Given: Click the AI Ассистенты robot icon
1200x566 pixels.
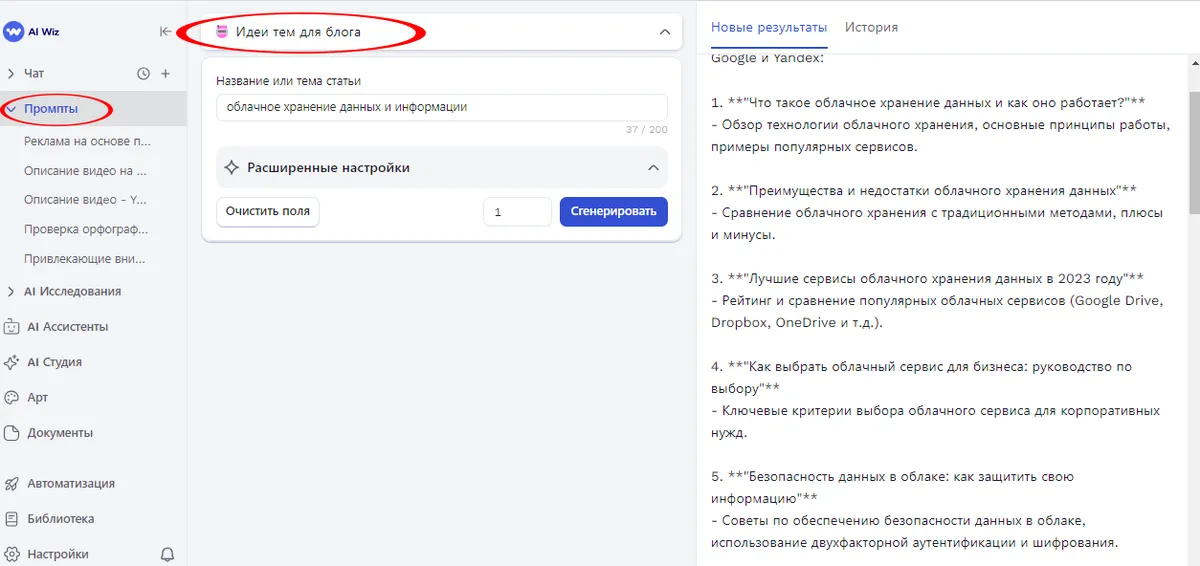Looking at the screenshot, I should coord(11,327).
